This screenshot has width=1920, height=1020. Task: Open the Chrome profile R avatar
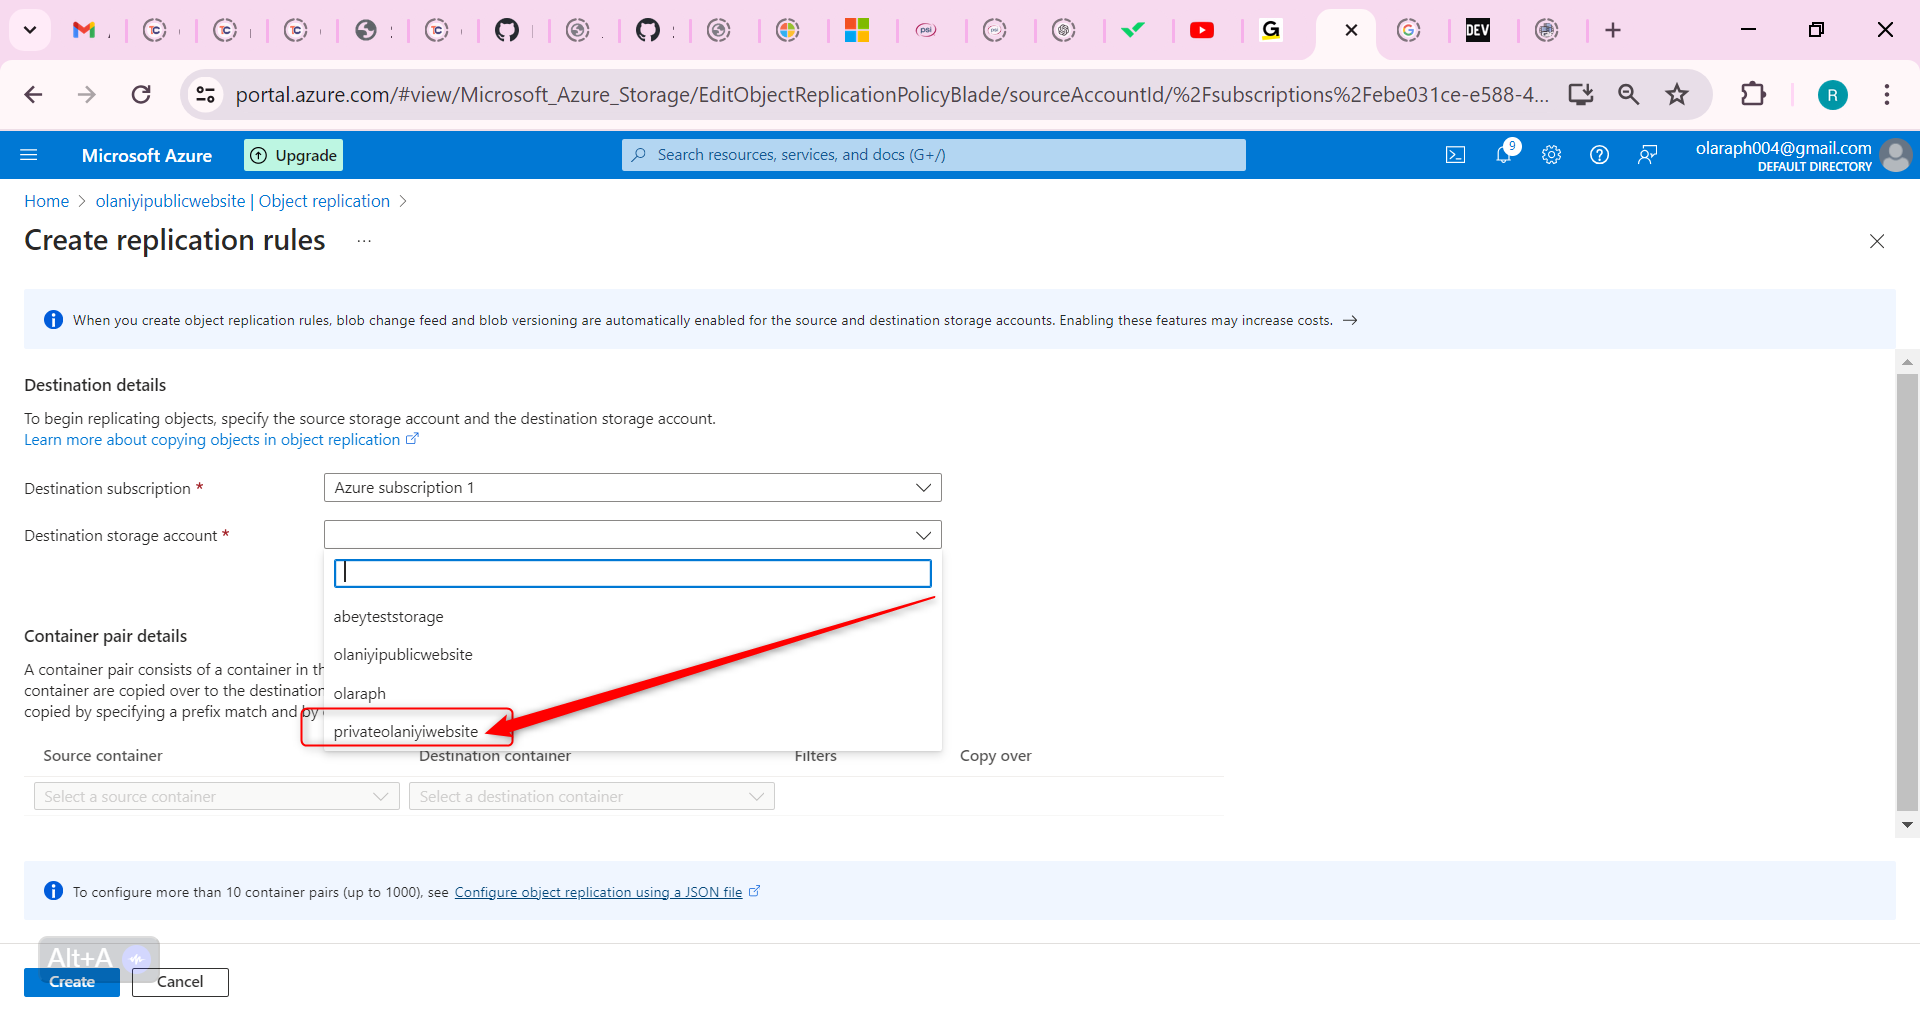tap(1832, 95)
